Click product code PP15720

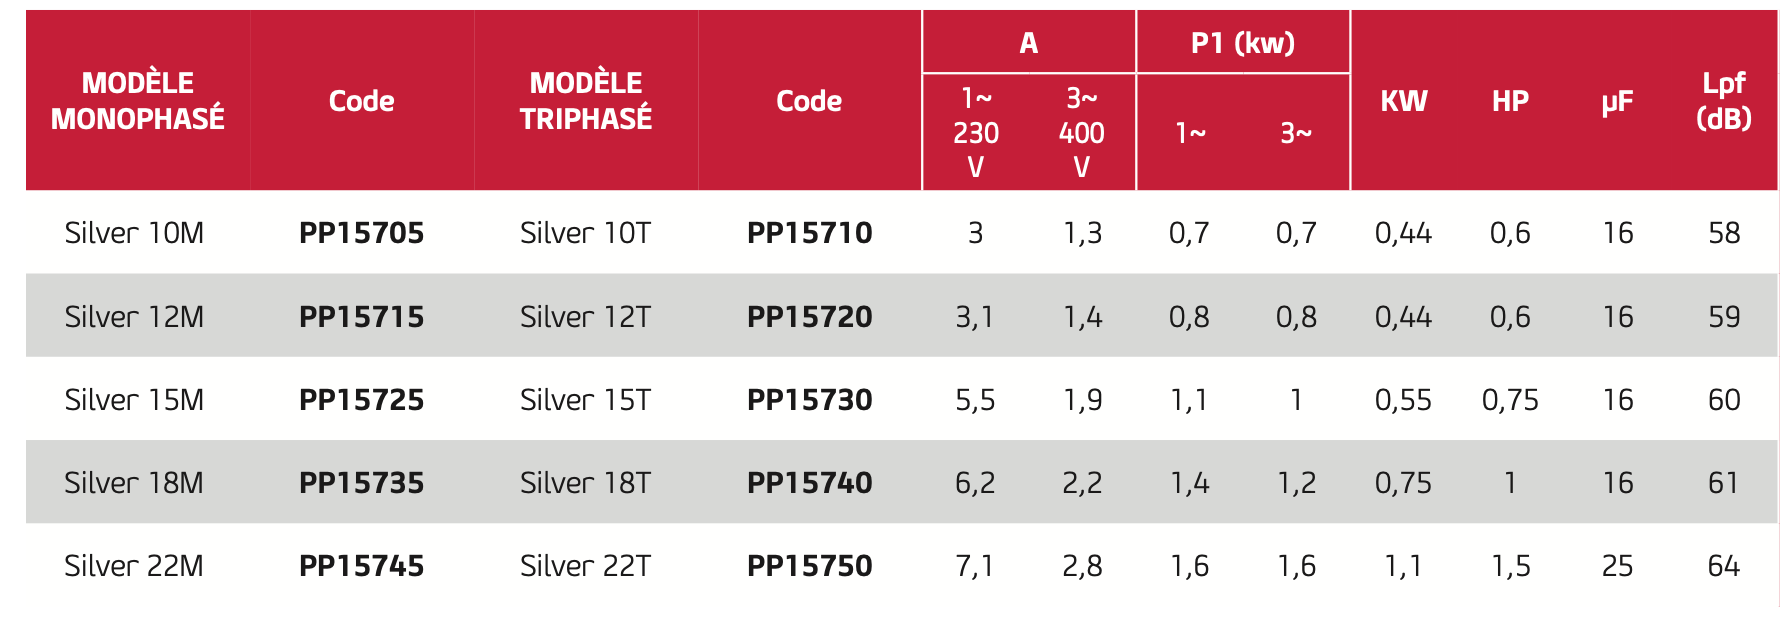click(810, 317)
